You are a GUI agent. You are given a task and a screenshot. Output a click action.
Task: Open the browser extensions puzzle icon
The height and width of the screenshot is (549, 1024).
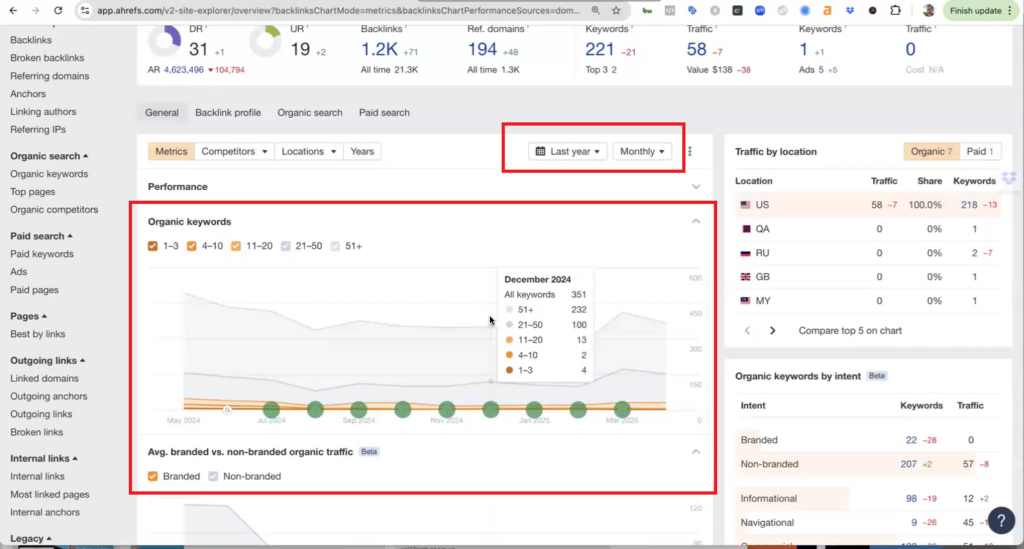tap(895, 10)
